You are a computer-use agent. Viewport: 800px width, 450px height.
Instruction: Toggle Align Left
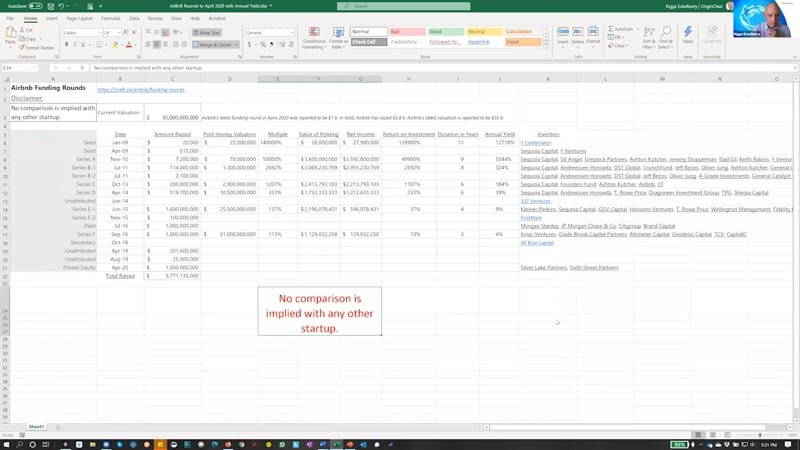coord(148,45)
